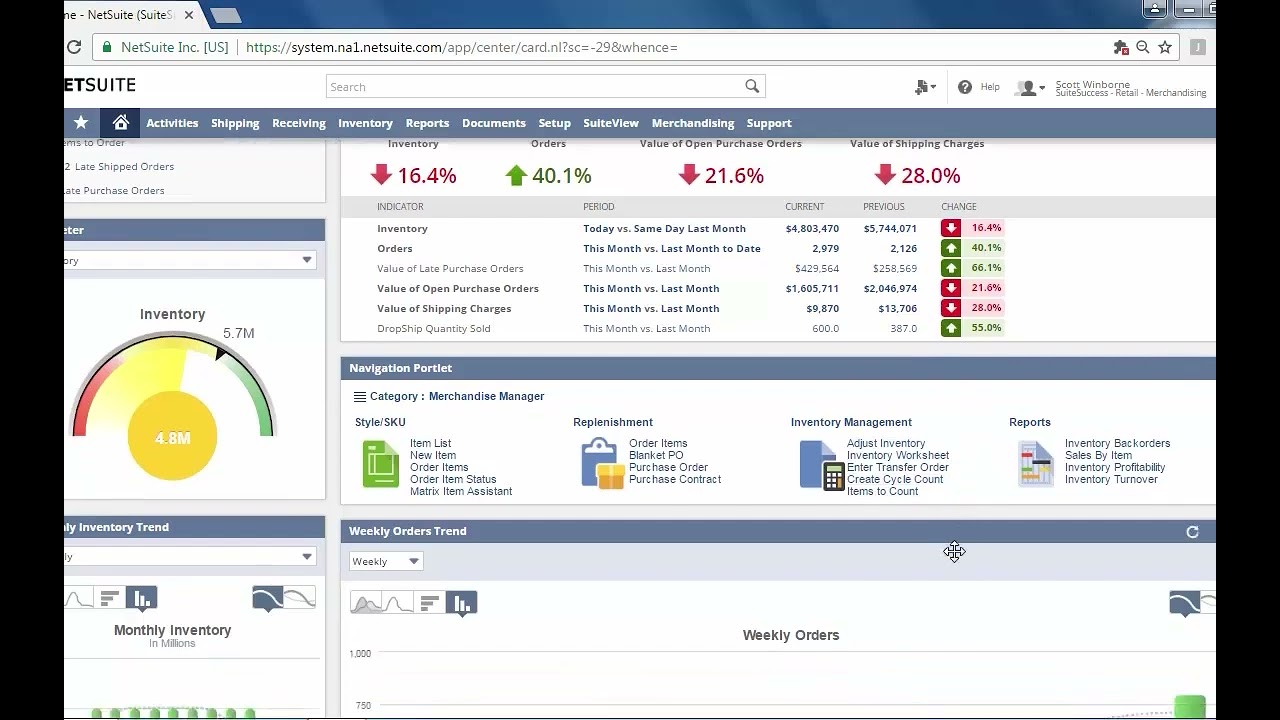Toggle the Category menu hamburger icon
1280x720 pixels.
click(x=360, y=397)
